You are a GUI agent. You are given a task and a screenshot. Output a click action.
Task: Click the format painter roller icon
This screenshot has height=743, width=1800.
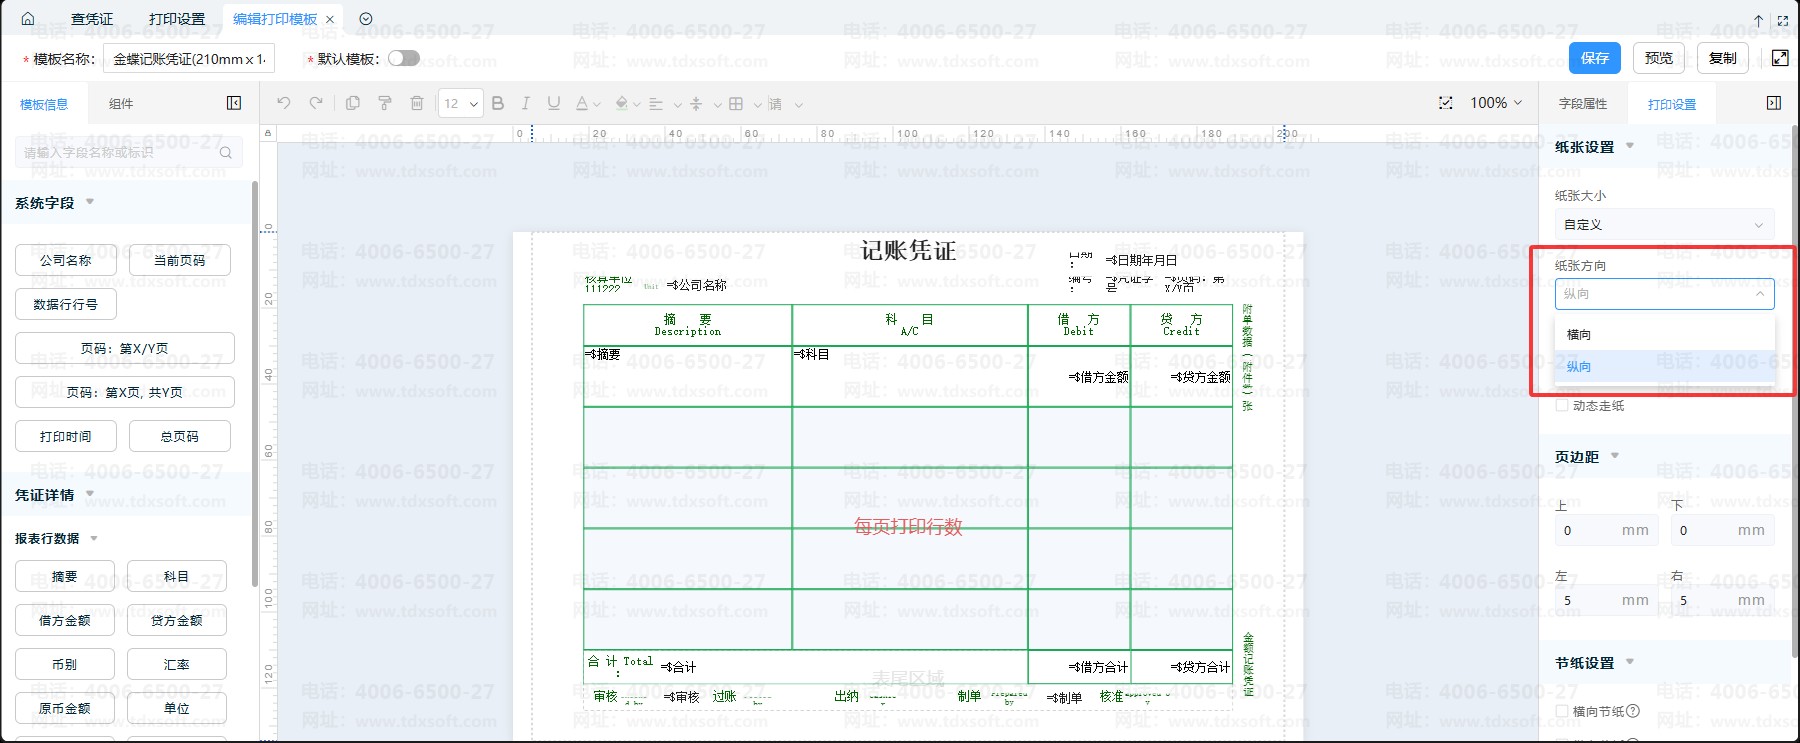(385, 103)
